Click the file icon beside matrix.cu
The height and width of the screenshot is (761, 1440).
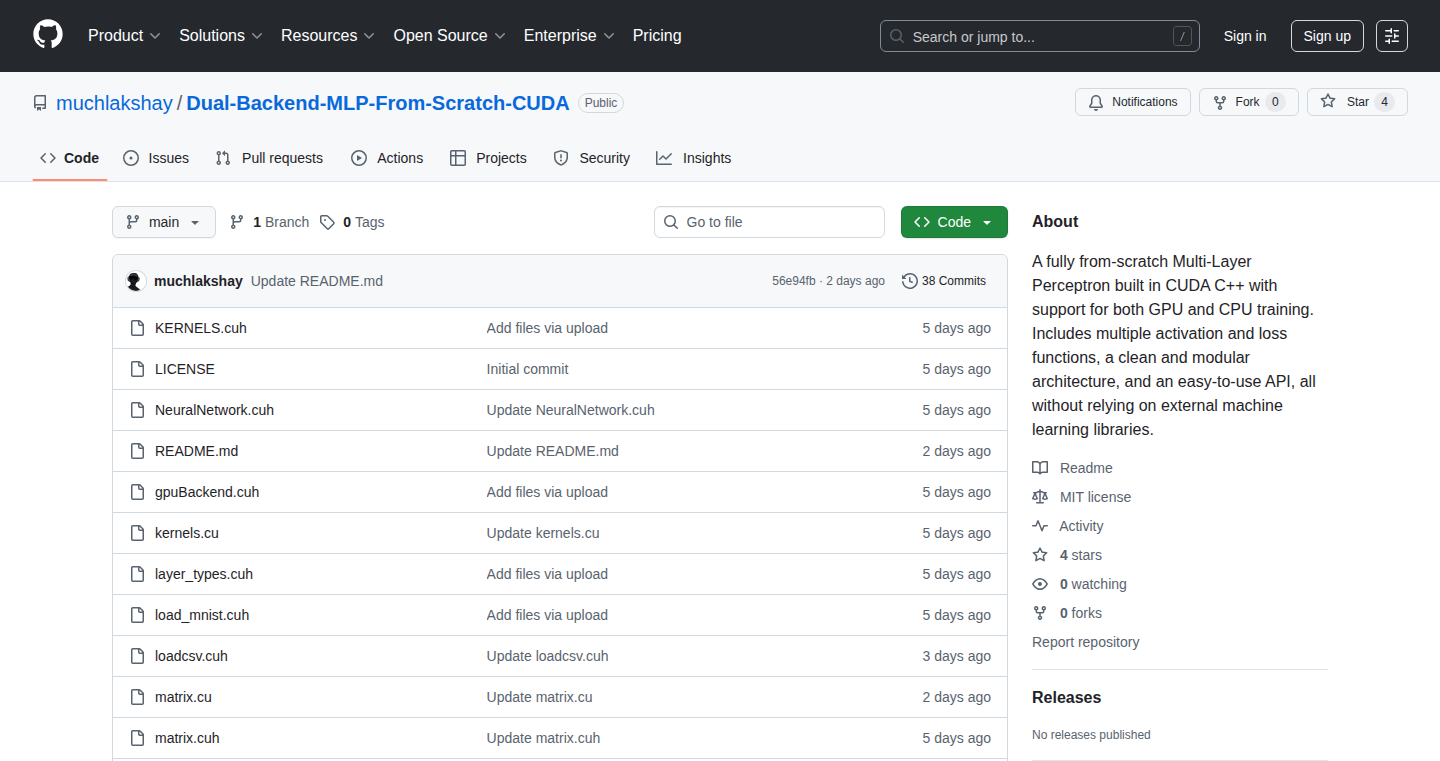pyautogui.click(x=137, y=697)
